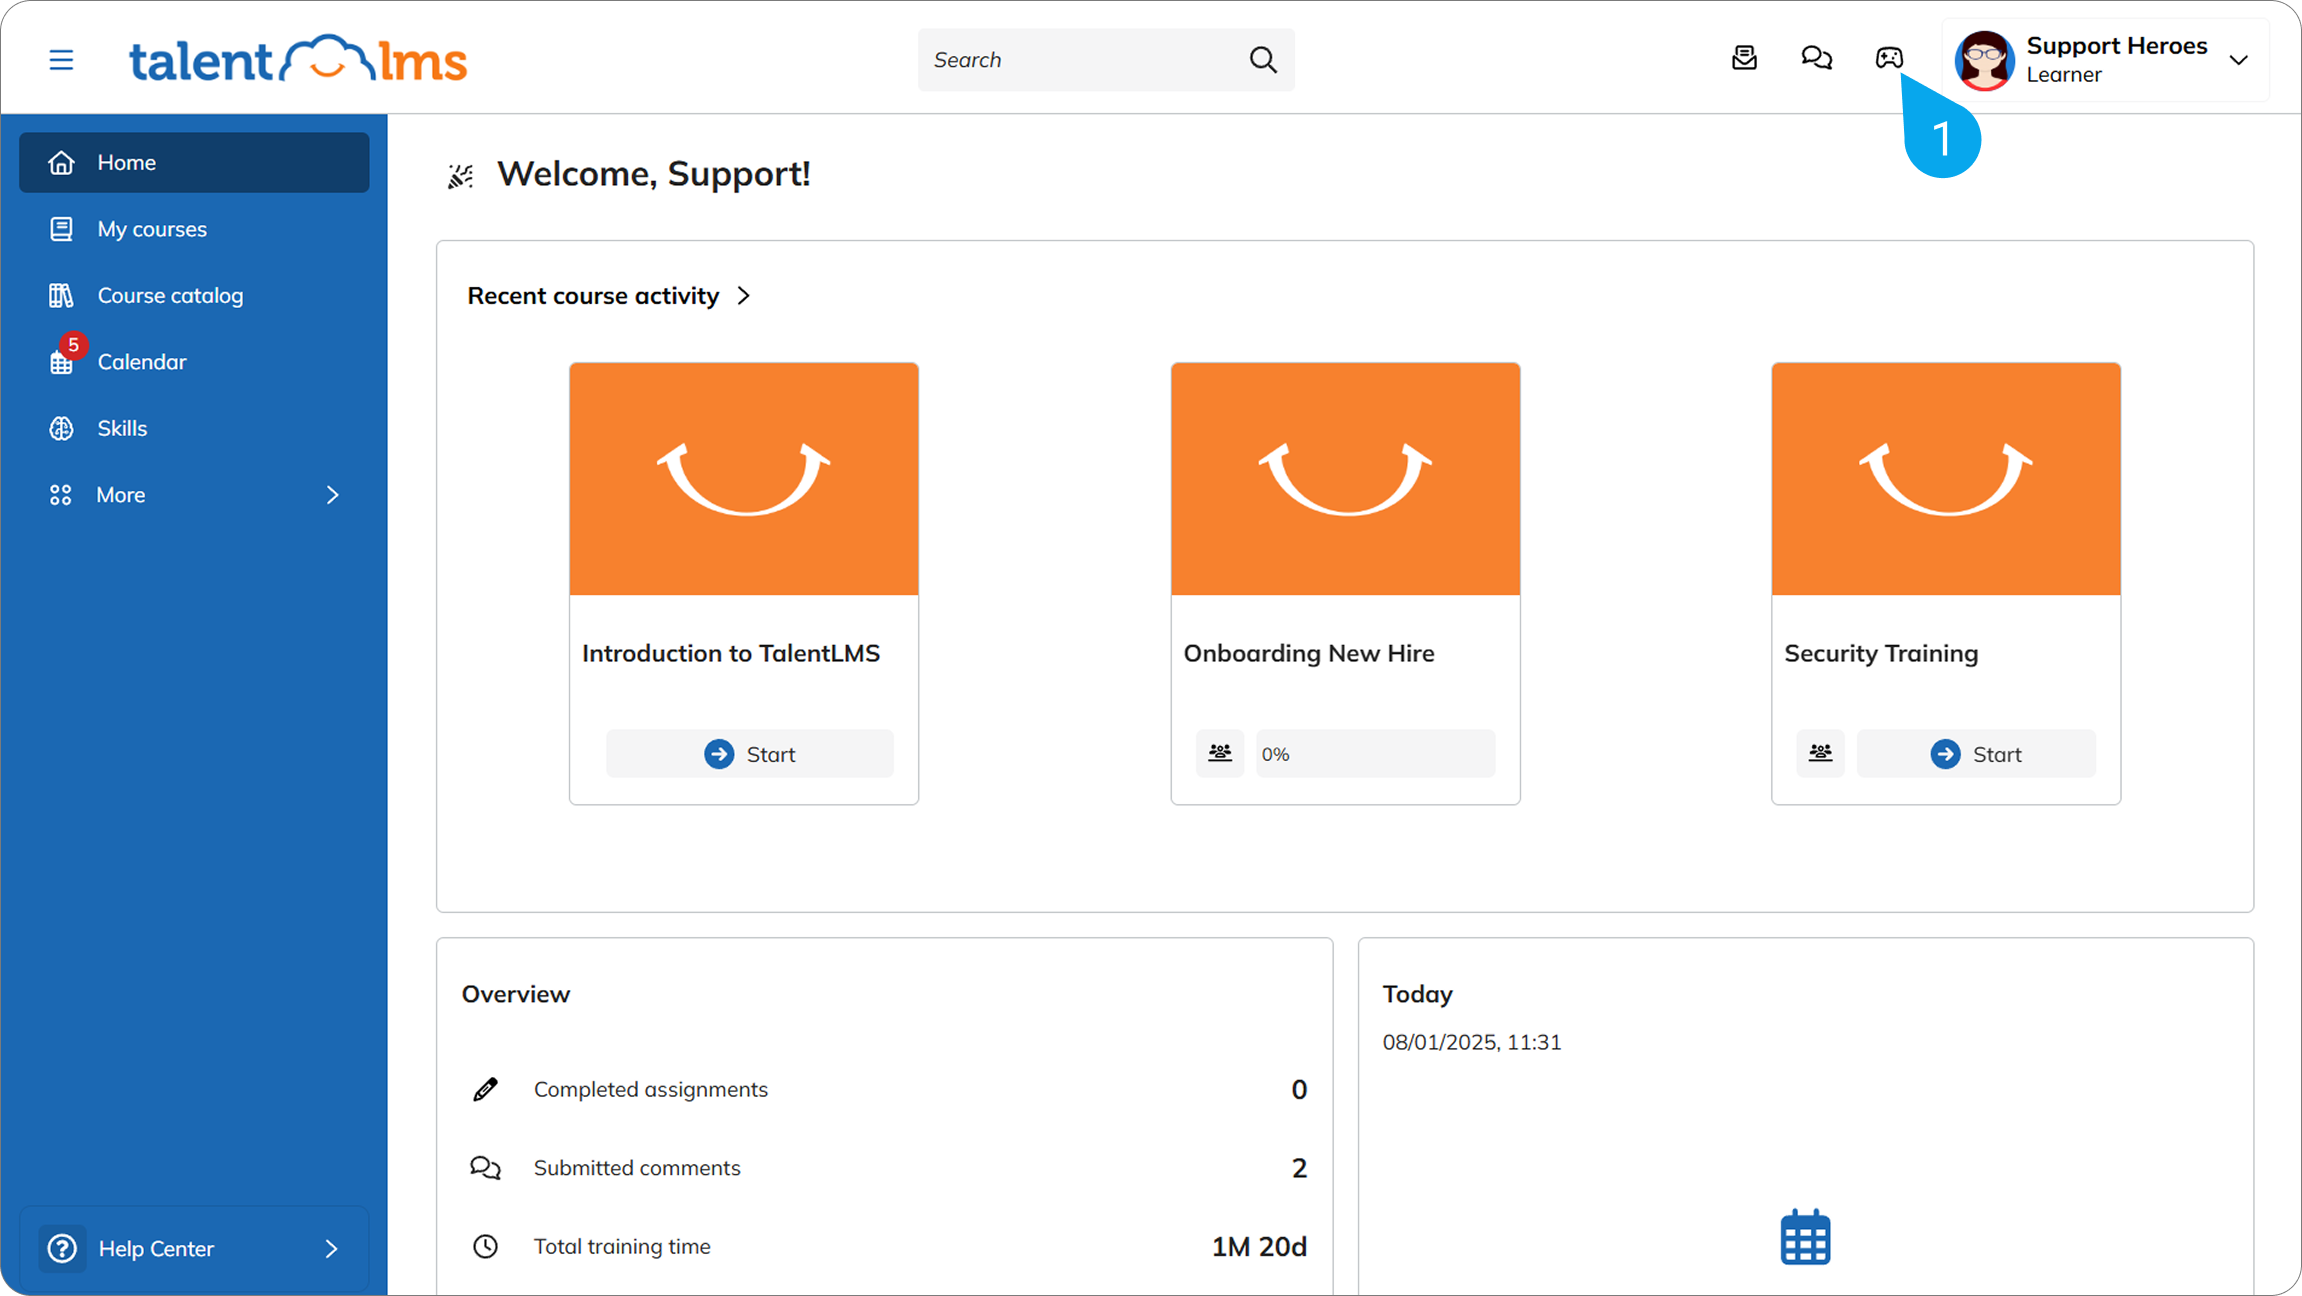The height and width of the screenshot is (1296, 2302).
Task: Select My courses in the sidebar
Action: tap(151, 228)
